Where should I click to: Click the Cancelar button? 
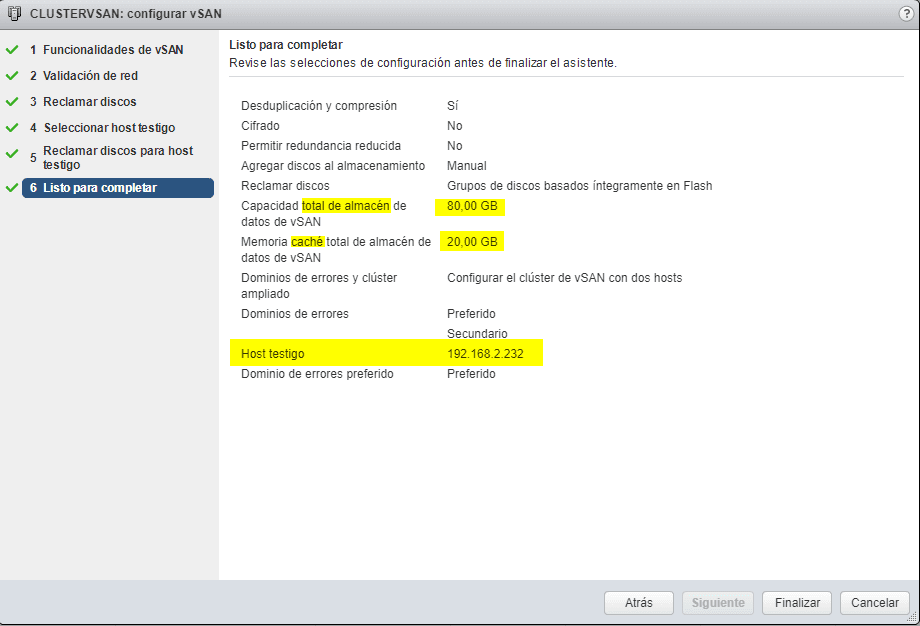tap(874, 603)
